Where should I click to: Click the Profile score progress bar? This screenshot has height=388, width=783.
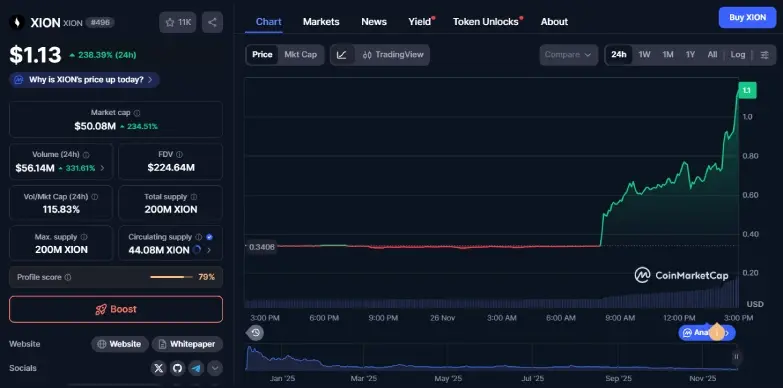tap(171, 277)
